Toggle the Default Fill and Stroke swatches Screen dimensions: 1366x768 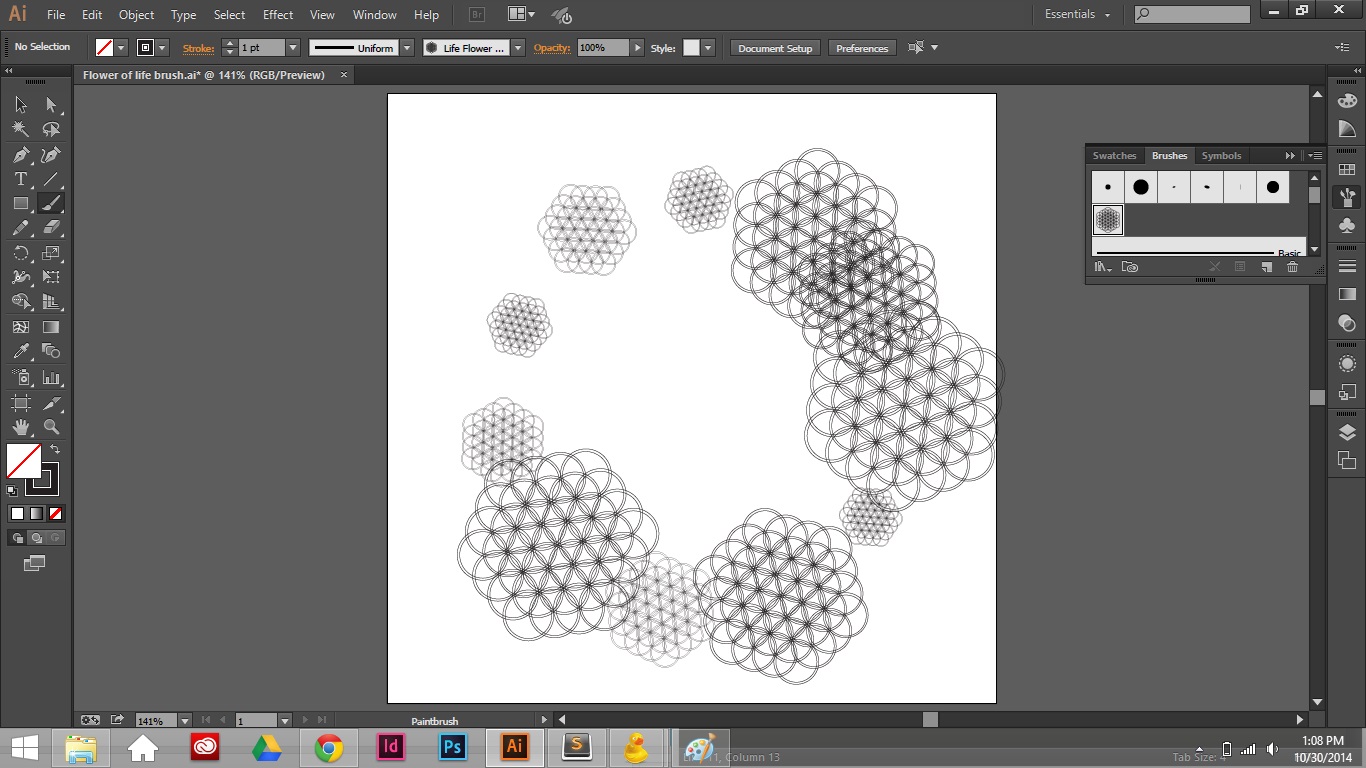click(13, 491)
